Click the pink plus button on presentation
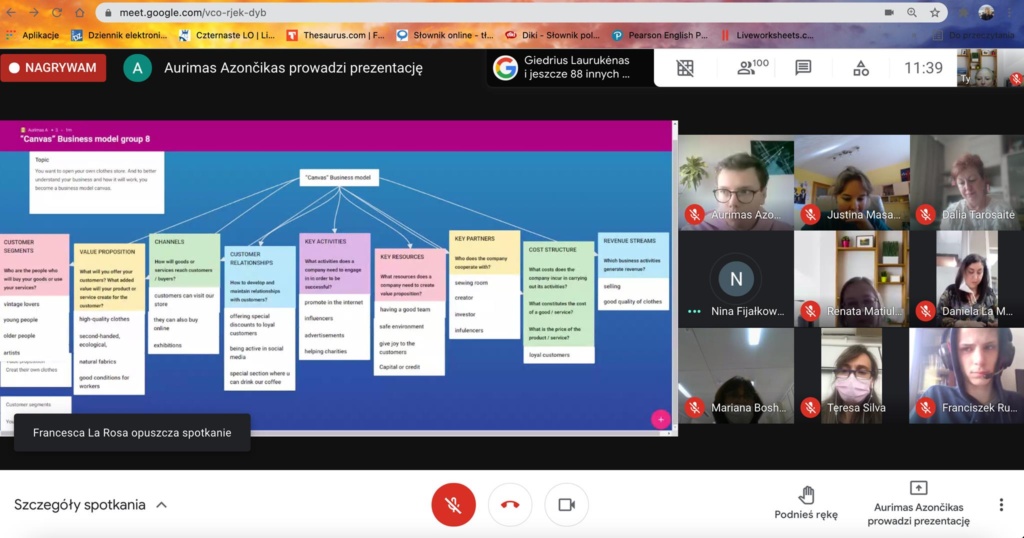 click(660, 419)
